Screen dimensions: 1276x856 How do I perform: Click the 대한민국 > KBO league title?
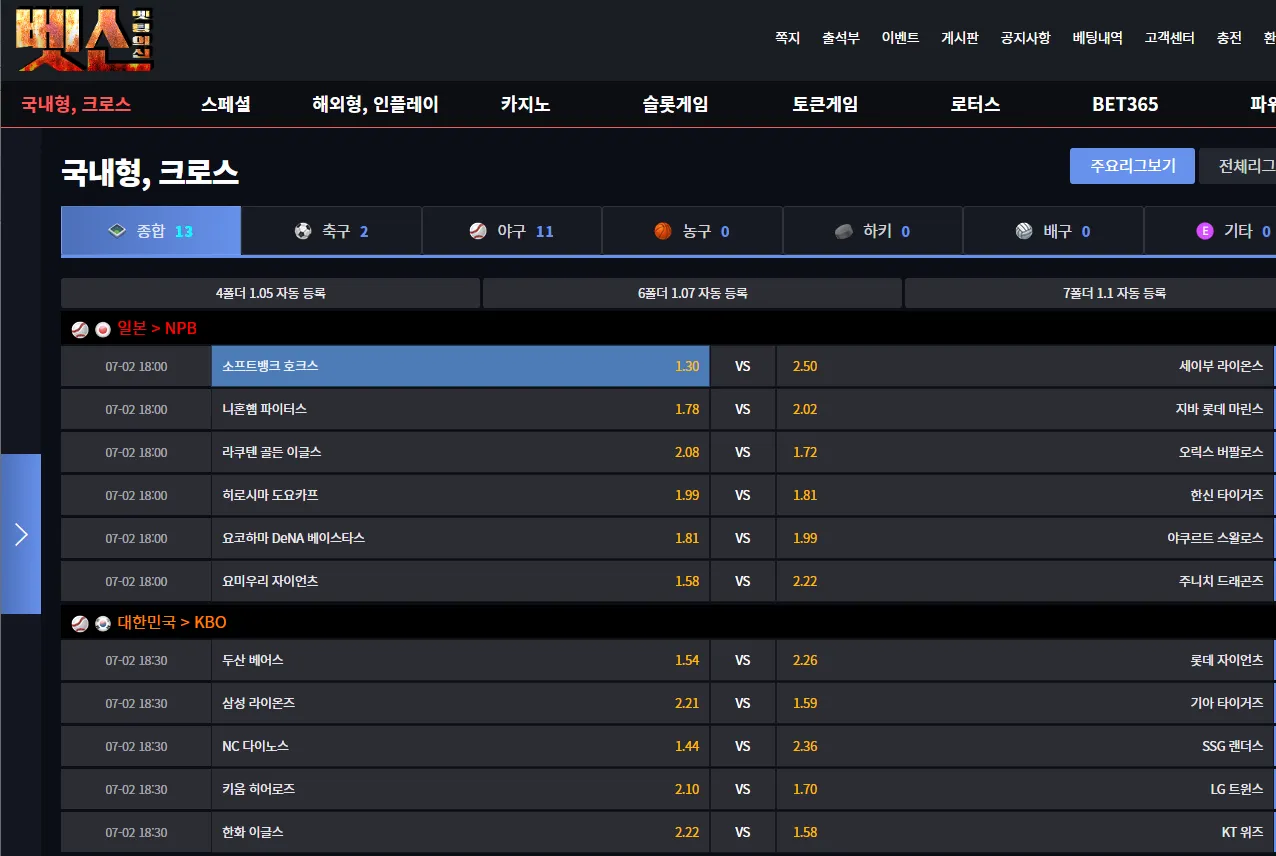click(172, 622)
